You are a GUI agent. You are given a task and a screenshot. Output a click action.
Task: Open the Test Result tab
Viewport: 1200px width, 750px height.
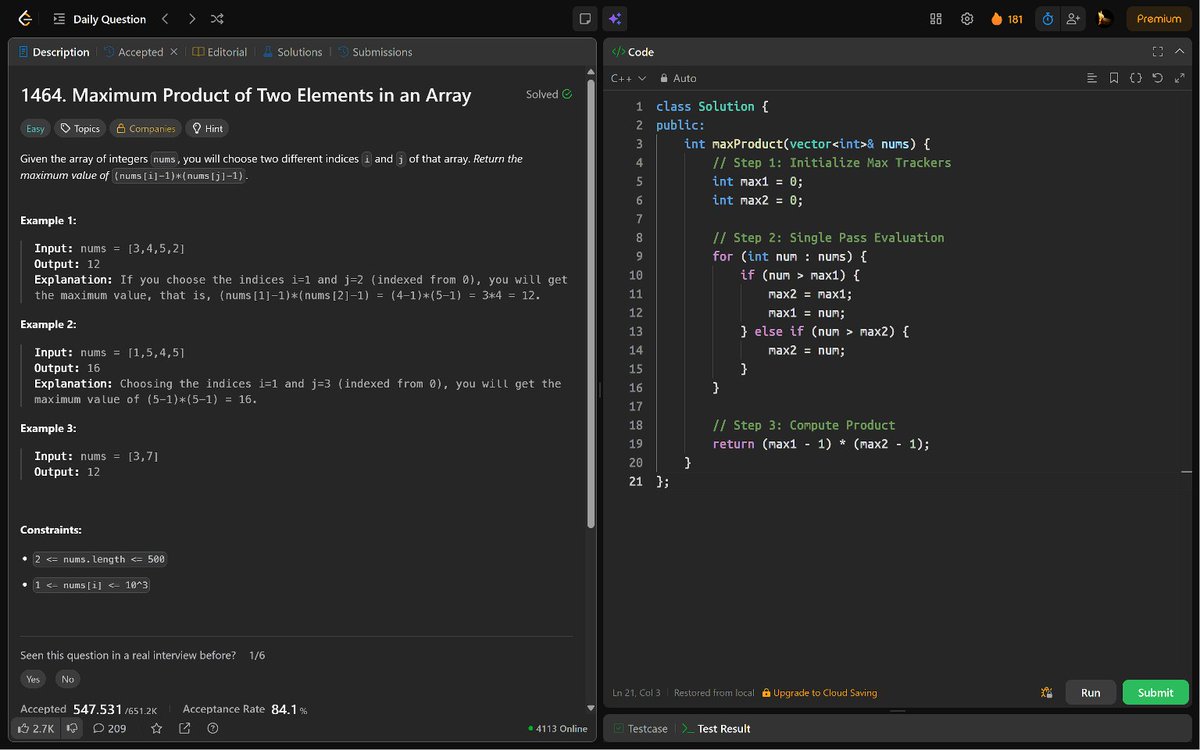click(x=716, y=729)
